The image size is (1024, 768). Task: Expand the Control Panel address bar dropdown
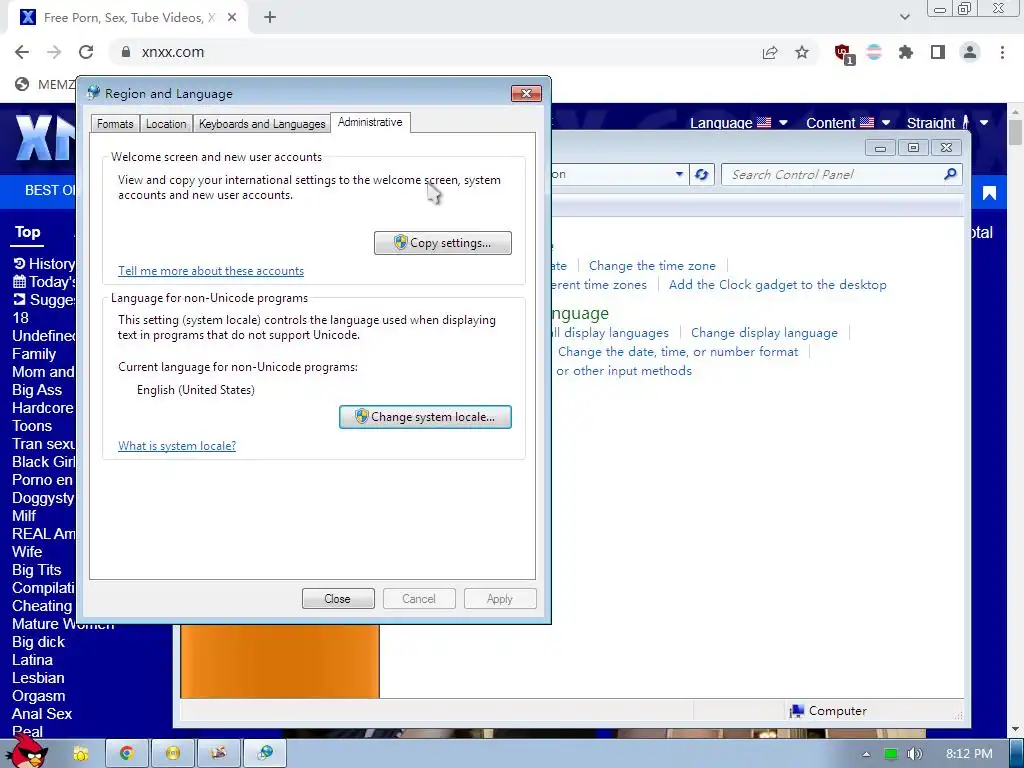tap(679, 174)
